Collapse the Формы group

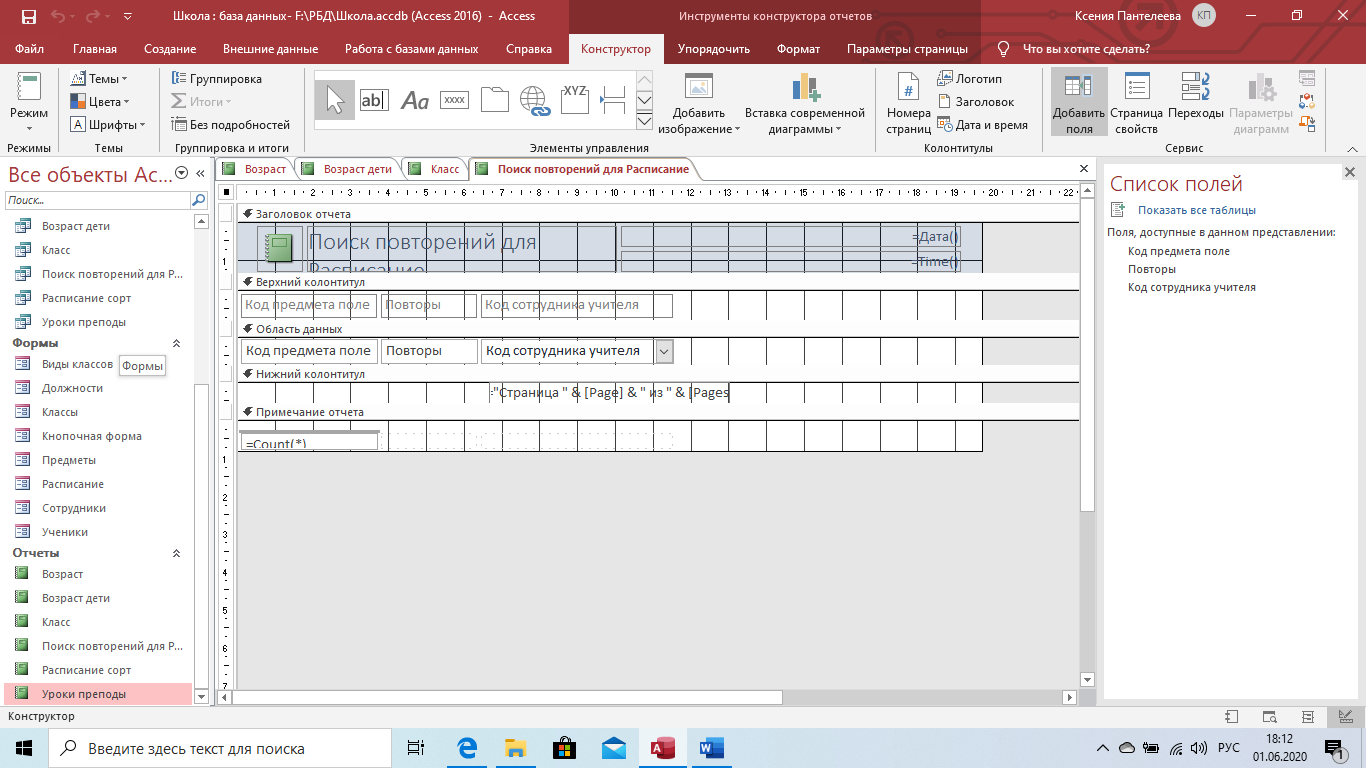177,343
